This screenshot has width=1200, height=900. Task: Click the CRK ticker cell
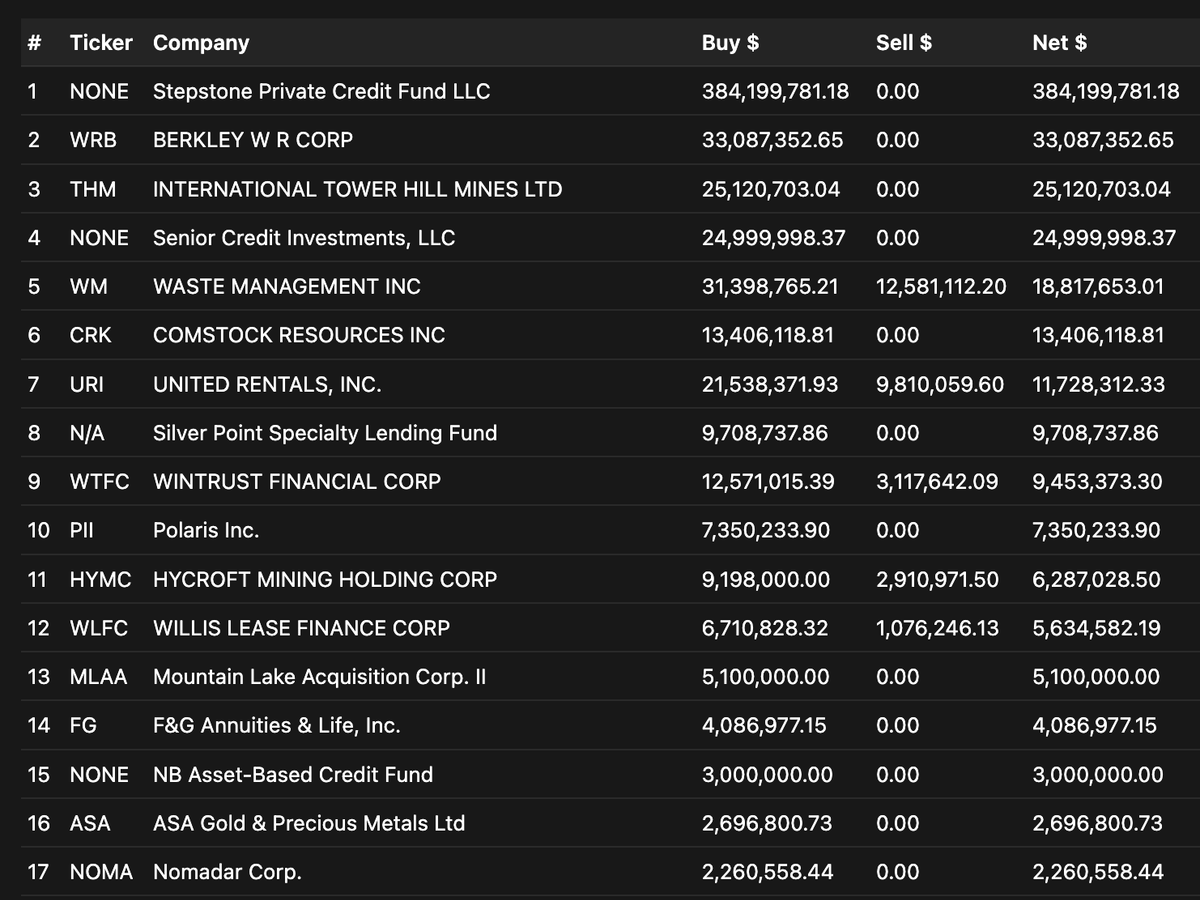91,335
